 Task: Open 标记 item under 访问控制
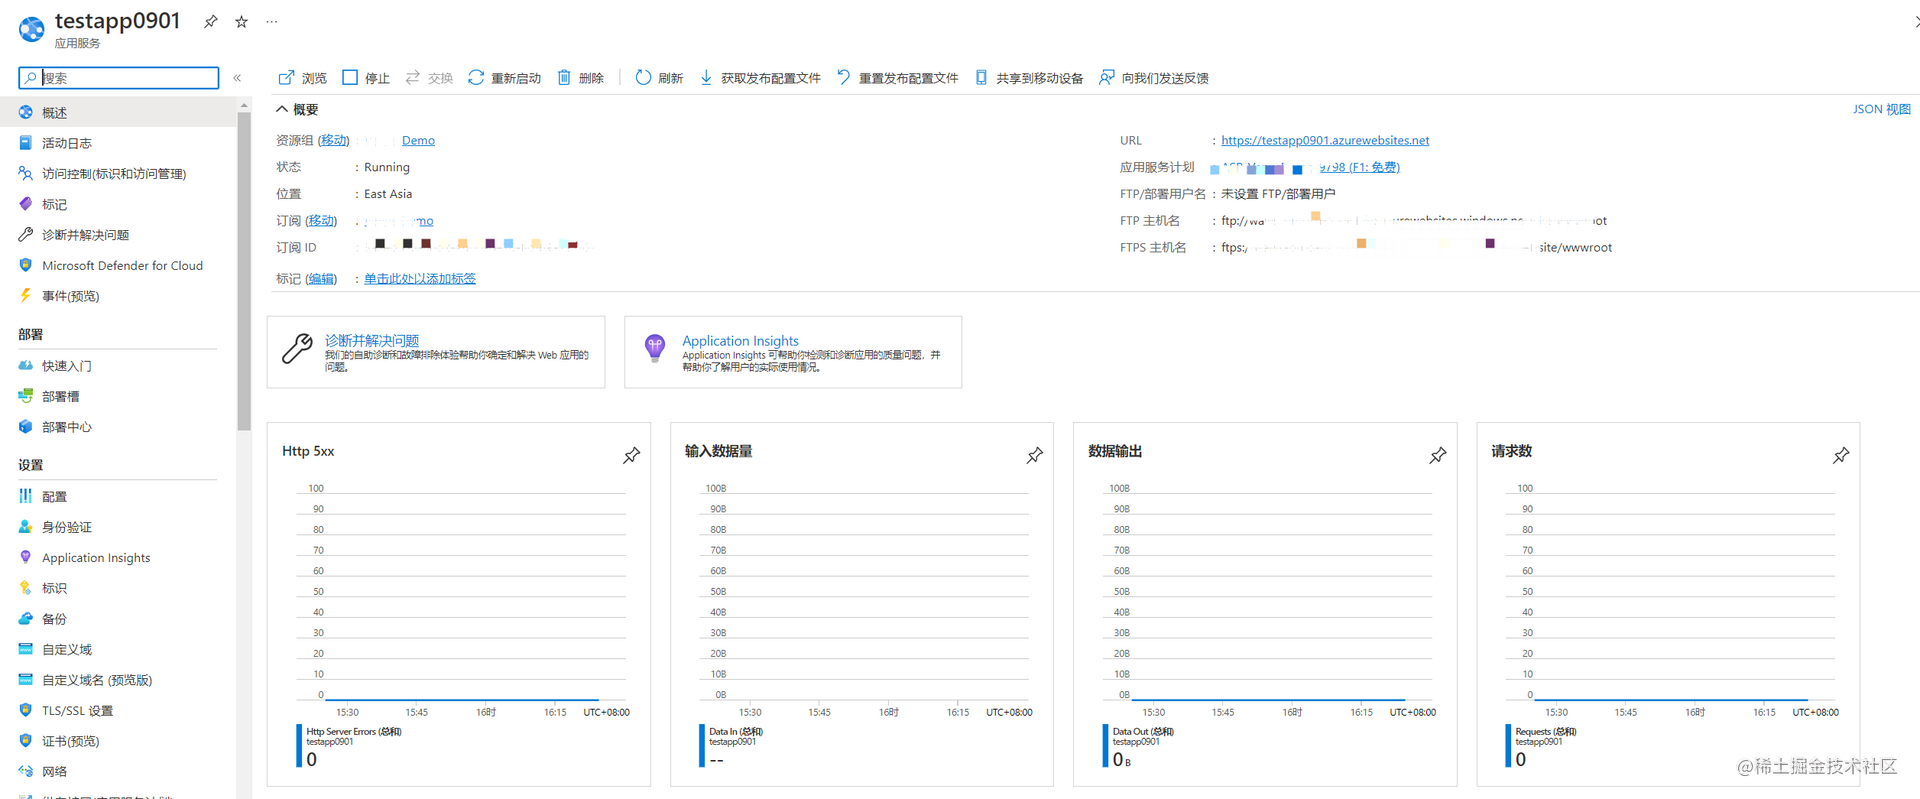point(118,204)
